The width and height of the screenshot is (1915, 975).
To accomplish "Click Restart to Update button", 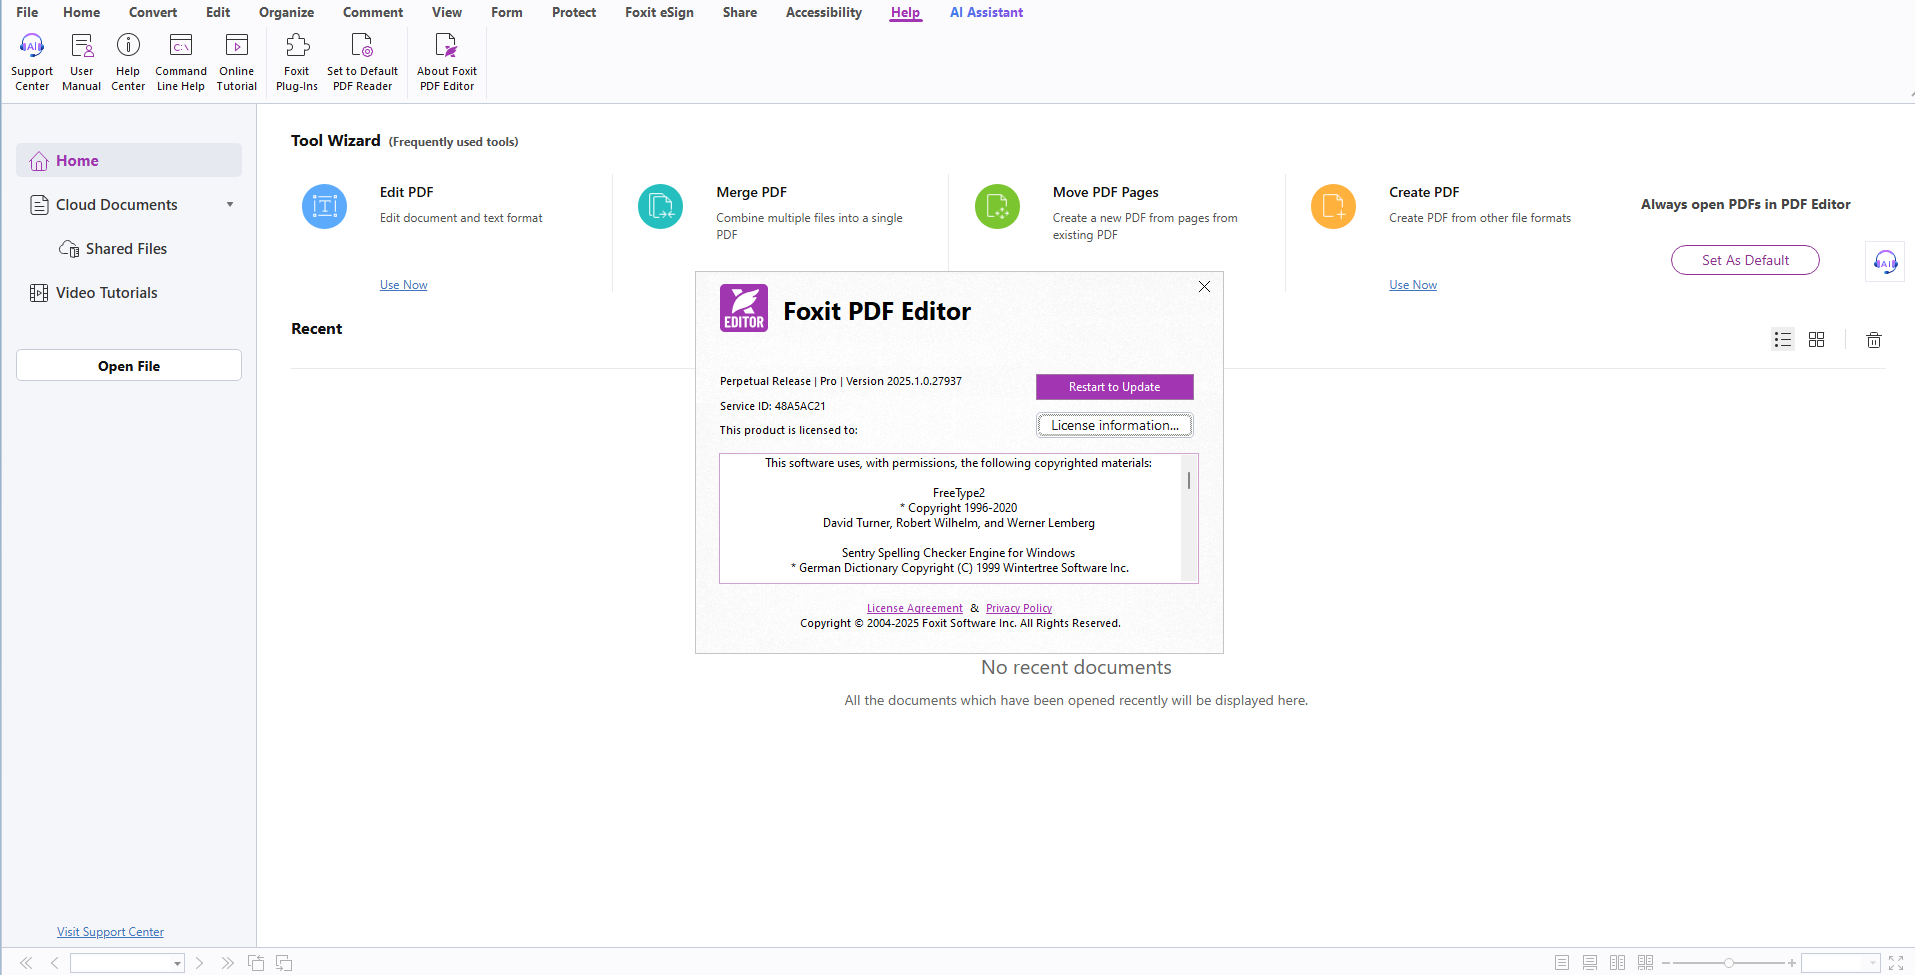I will click(1114, 387).
